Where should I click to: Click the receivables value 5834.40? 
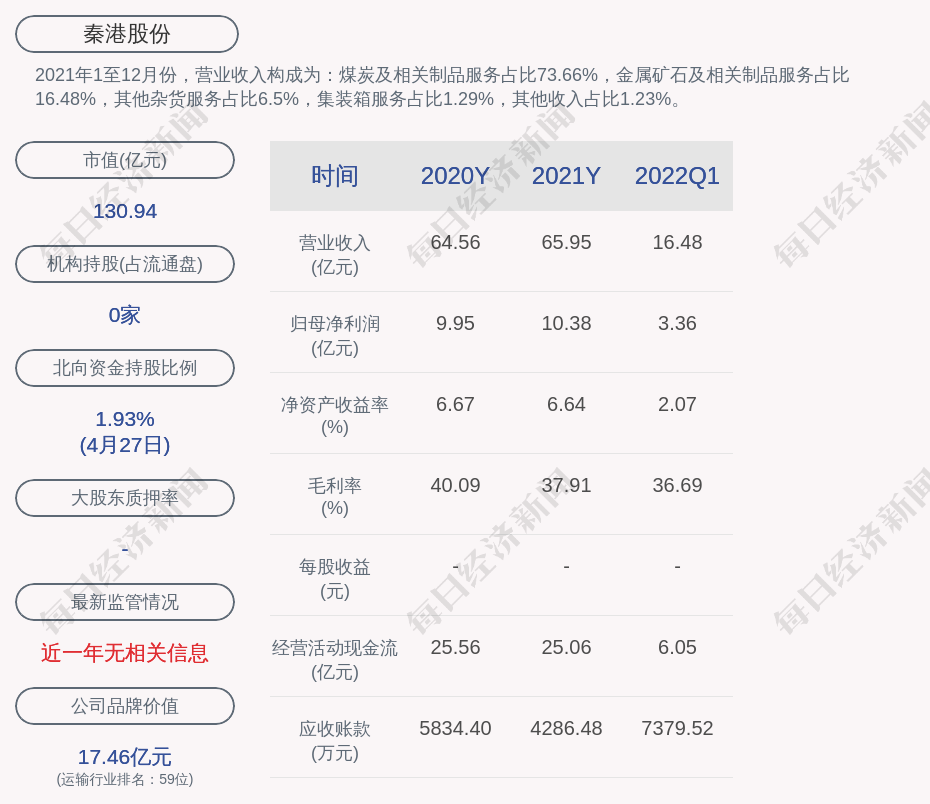click(455, 729)
